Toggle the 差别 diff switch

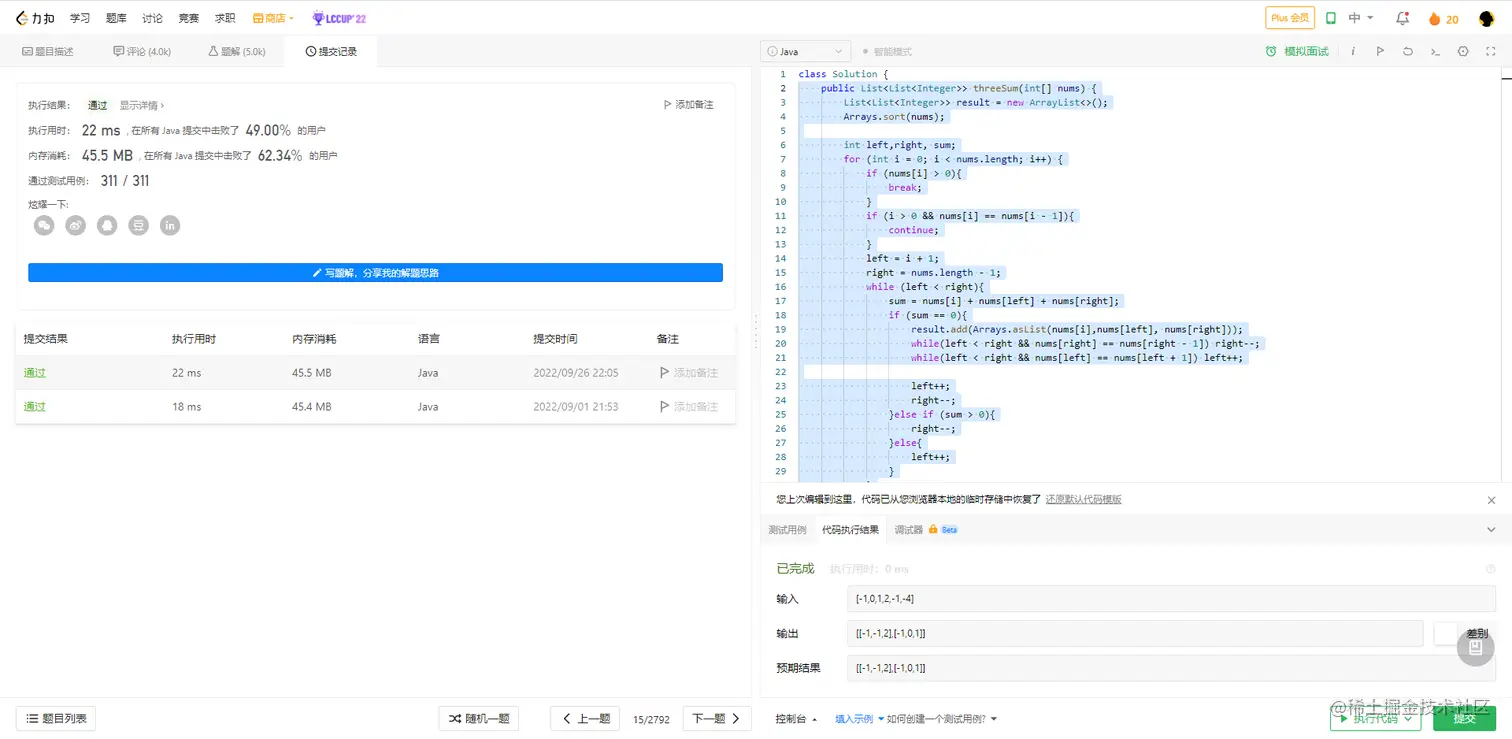(1445, 634)
